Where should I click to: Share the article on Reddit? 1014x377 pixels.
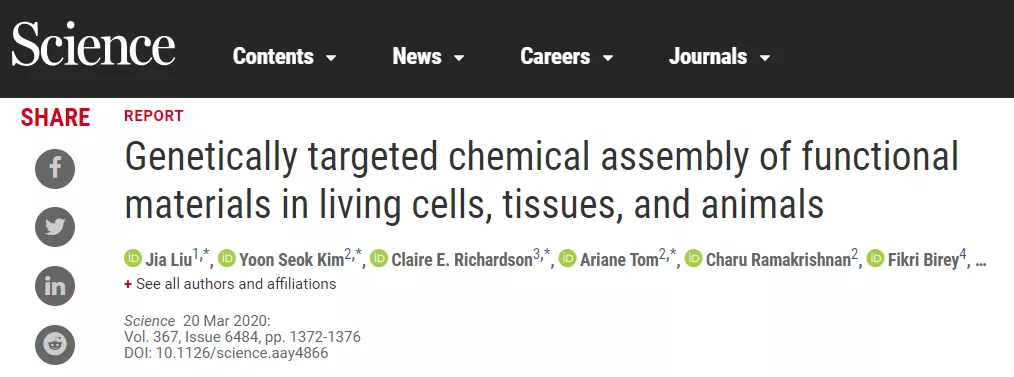point(55,345)
